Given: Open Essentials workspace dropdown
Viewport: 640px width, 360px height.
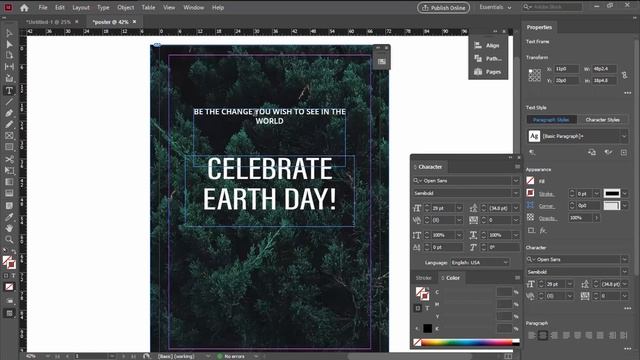Looking at the screenshot, I should 495,7.
